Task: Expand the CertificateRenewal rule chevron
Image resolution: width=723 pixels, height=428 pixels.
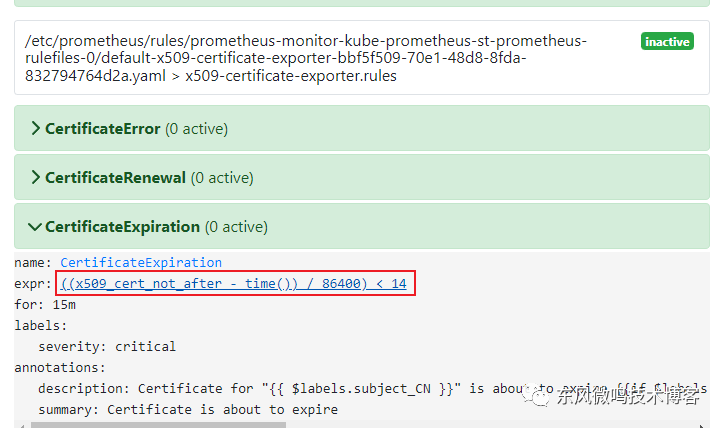Action: click(35, 177)
